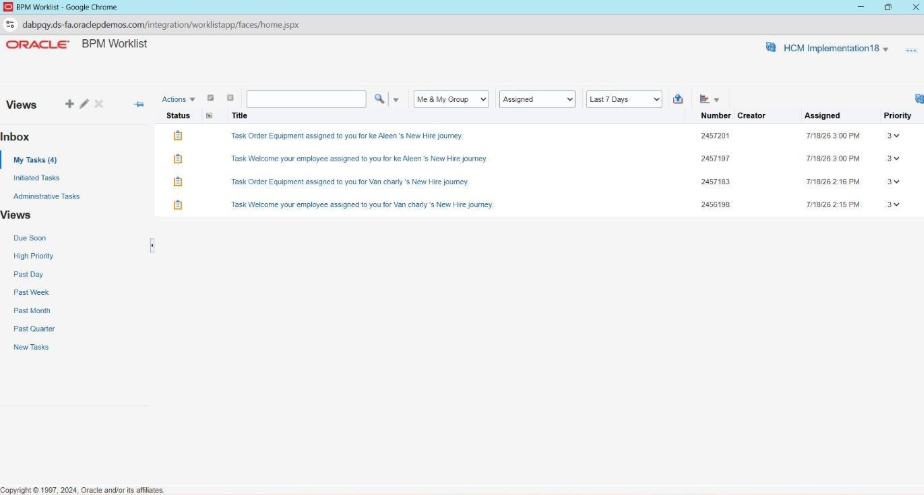
Task: Select Initiated Tasks in Inbox
Action: click(x=37, y=177)
